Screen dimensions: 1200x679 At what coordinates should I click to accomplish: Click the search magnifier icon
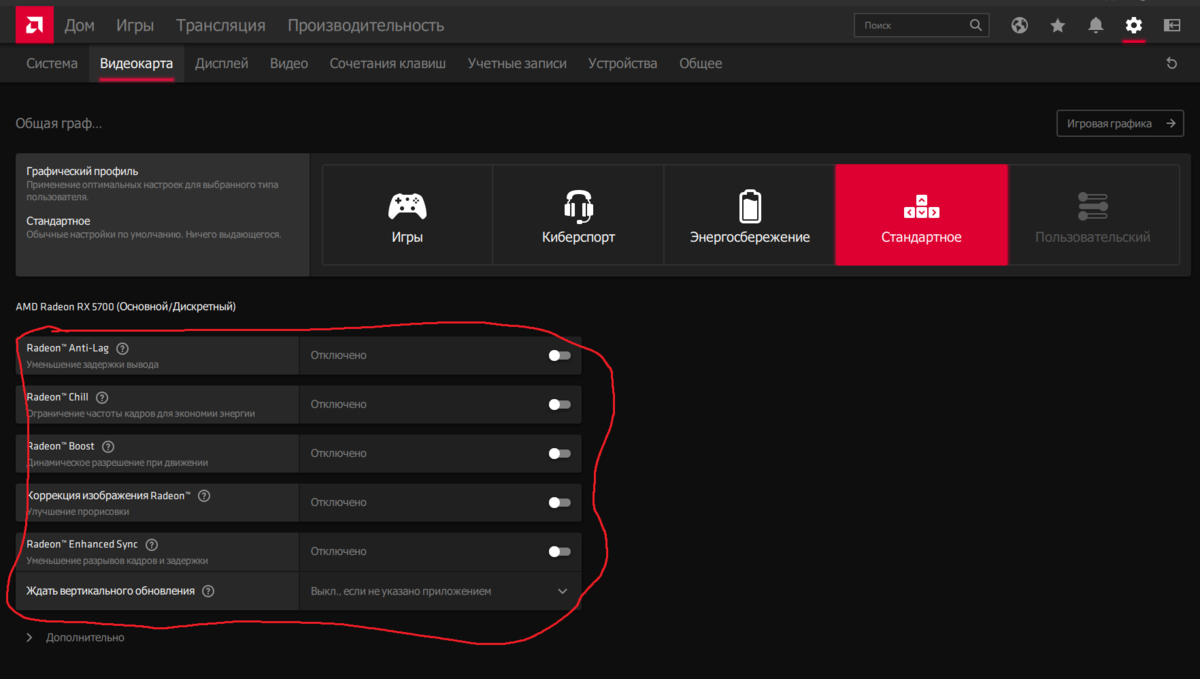point(976,25)
